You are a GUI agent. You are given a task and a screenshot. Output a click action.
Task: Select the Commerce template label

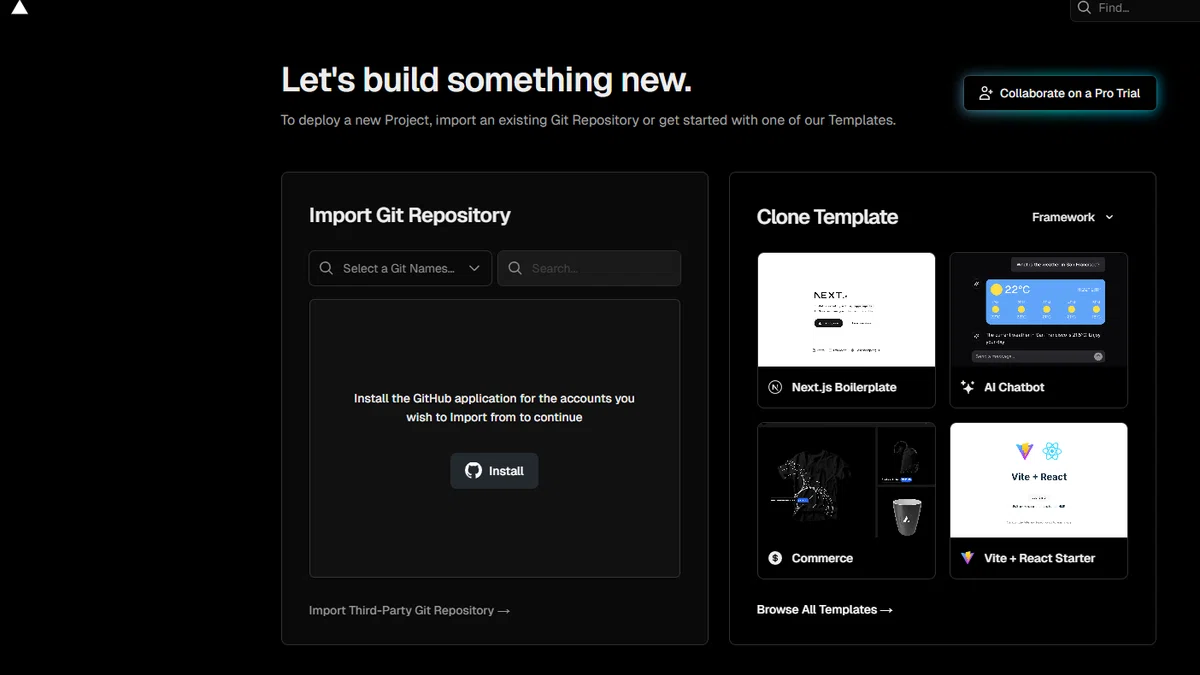coord(822,558)
